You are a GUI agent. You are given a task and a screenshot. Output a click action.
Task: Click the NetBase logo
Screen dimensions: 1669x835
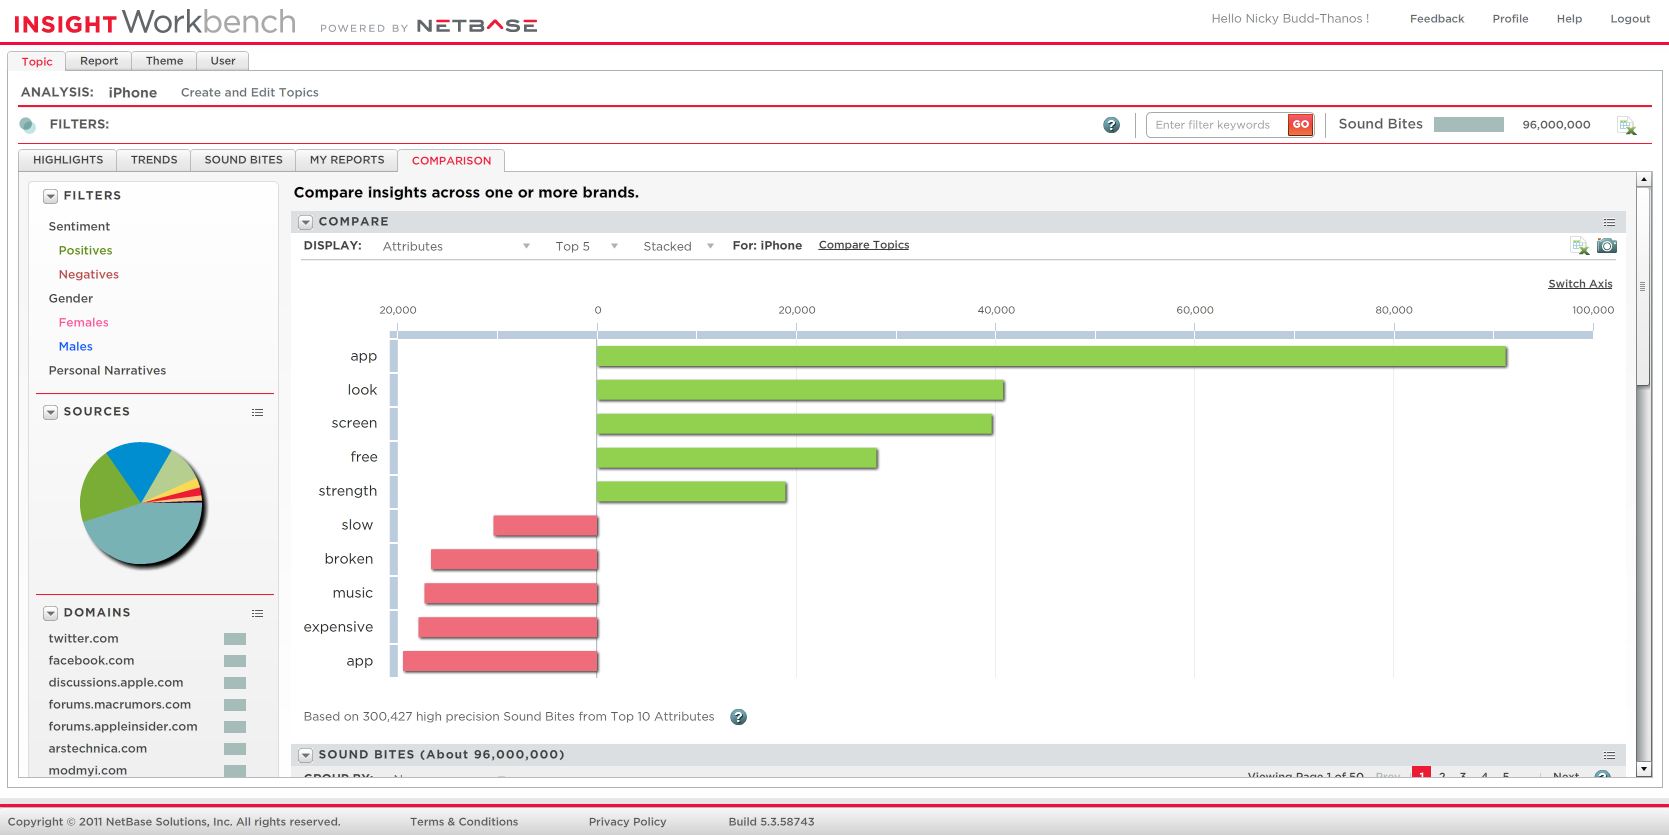pos(477,26)
